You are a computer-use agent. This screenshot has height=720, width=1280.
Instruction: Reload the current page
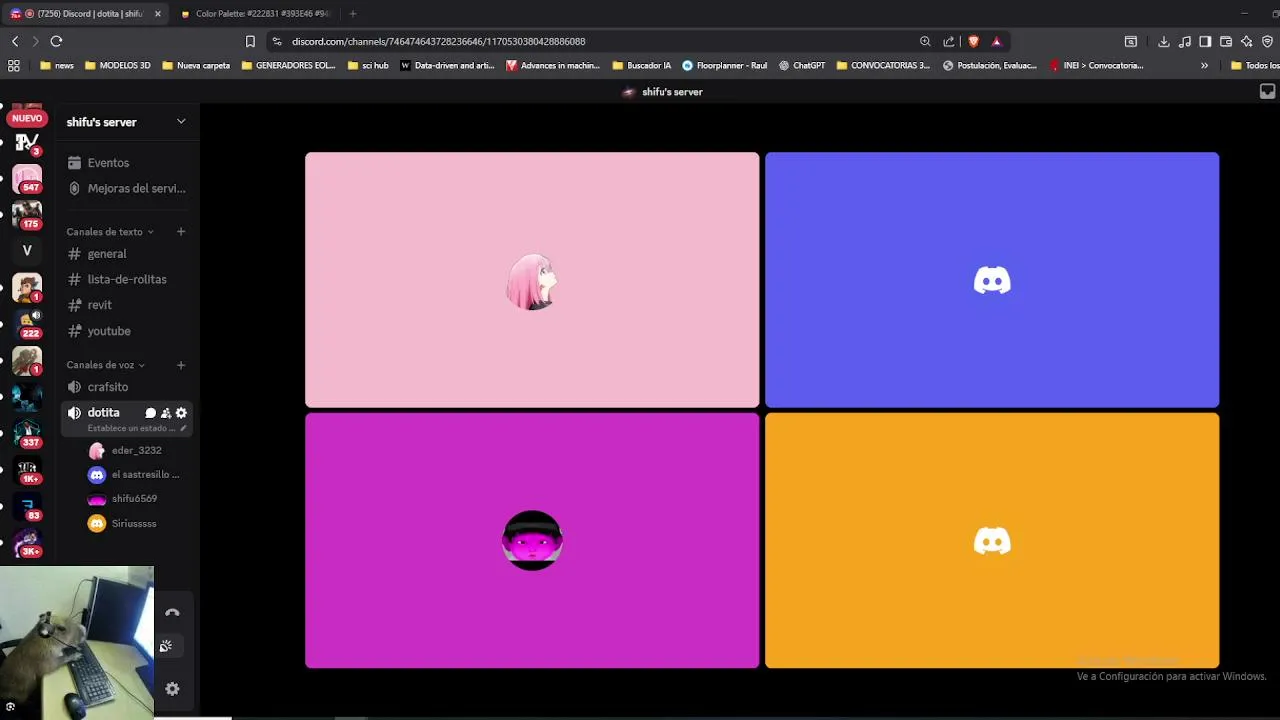pyautogui.click(x=56, y=41)
